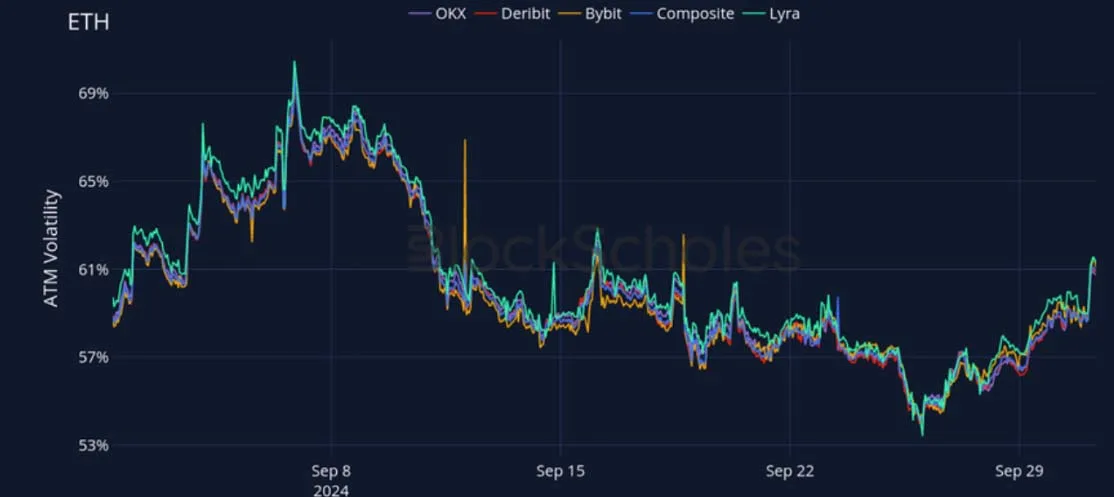Click the Sep 15 x-axis label
This screenshot has height=497, width=1114.
pos(560,471)
